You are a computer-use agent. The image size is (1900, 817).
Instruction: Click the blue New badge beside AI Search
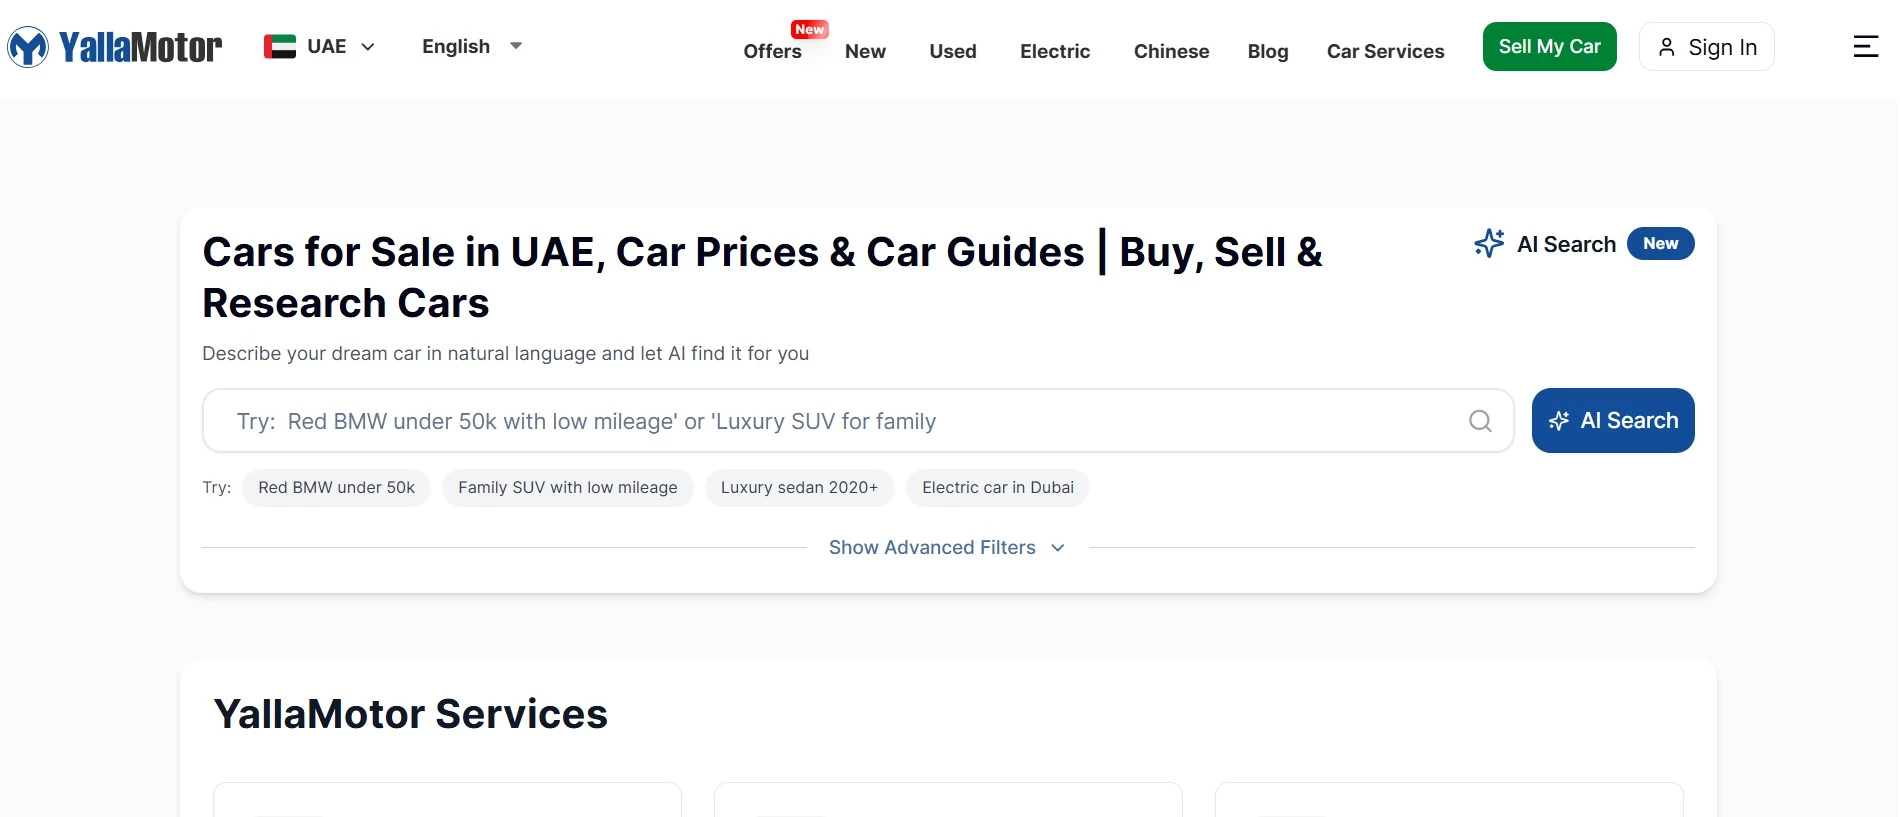pos(1660,244)
